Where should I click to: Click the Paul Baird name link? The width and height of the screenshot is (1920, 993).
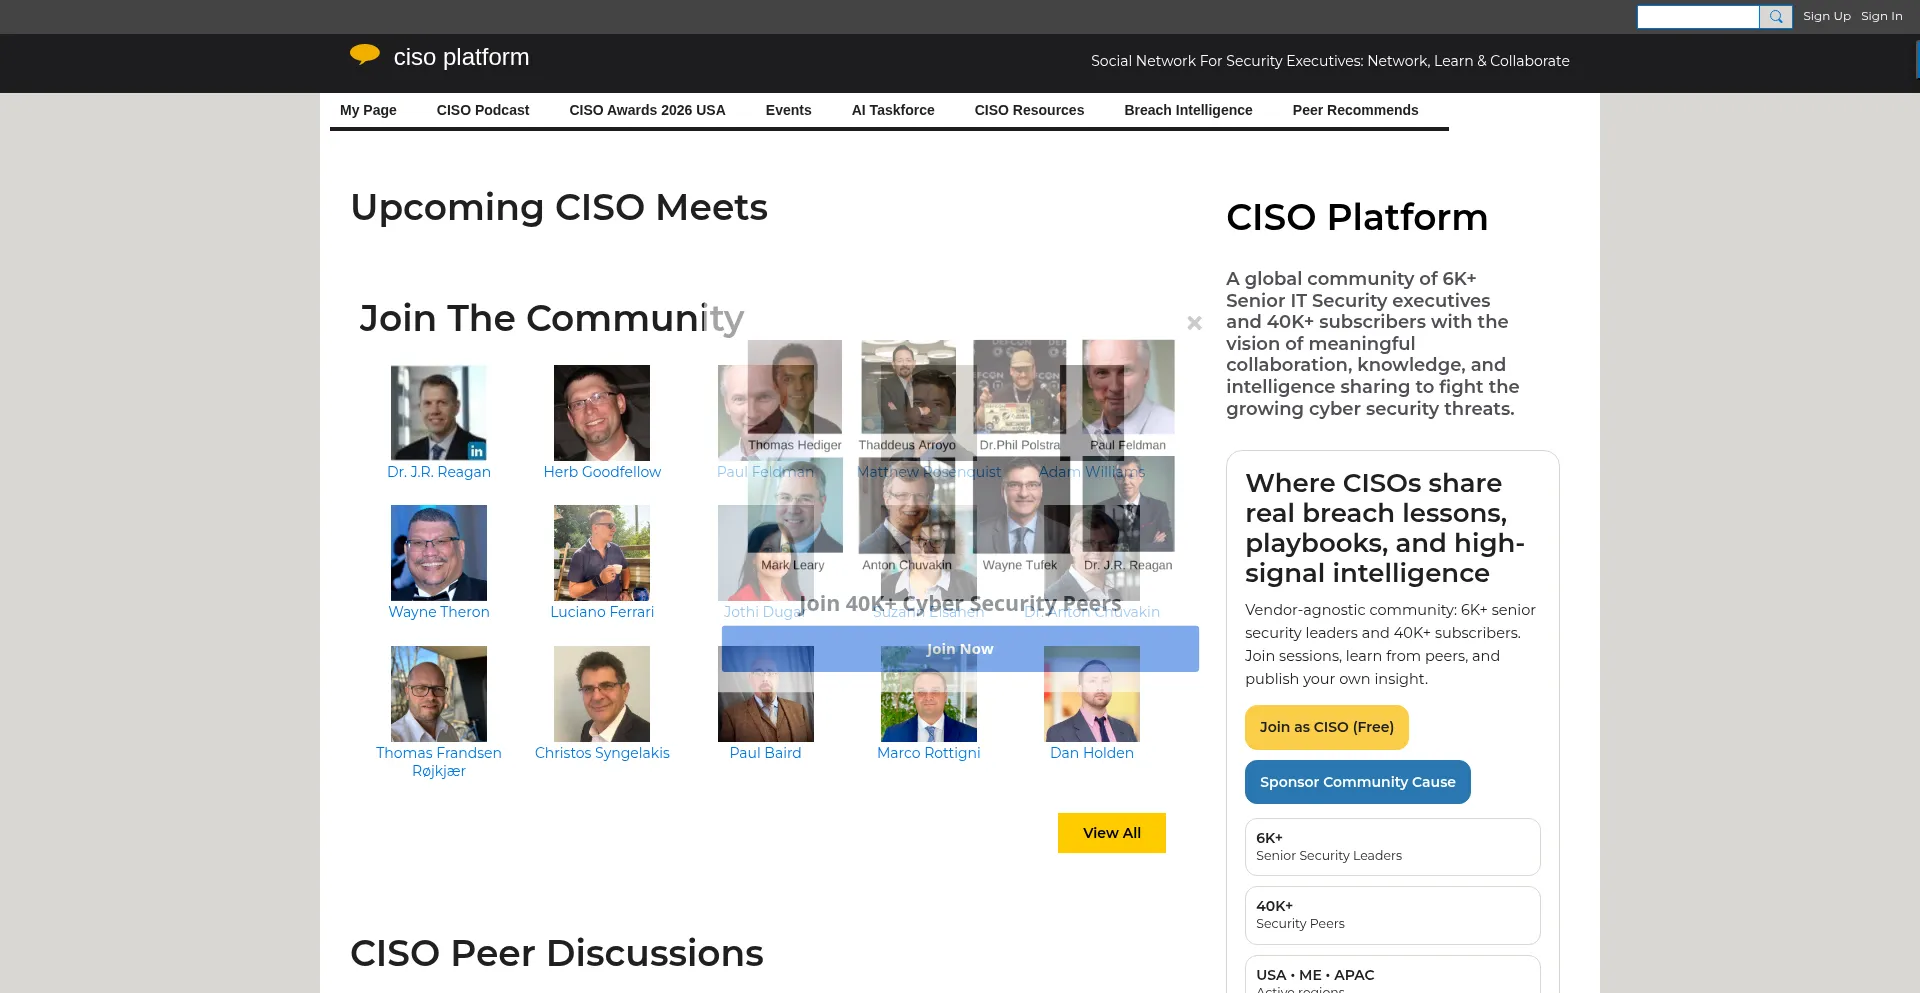[766, 753]
